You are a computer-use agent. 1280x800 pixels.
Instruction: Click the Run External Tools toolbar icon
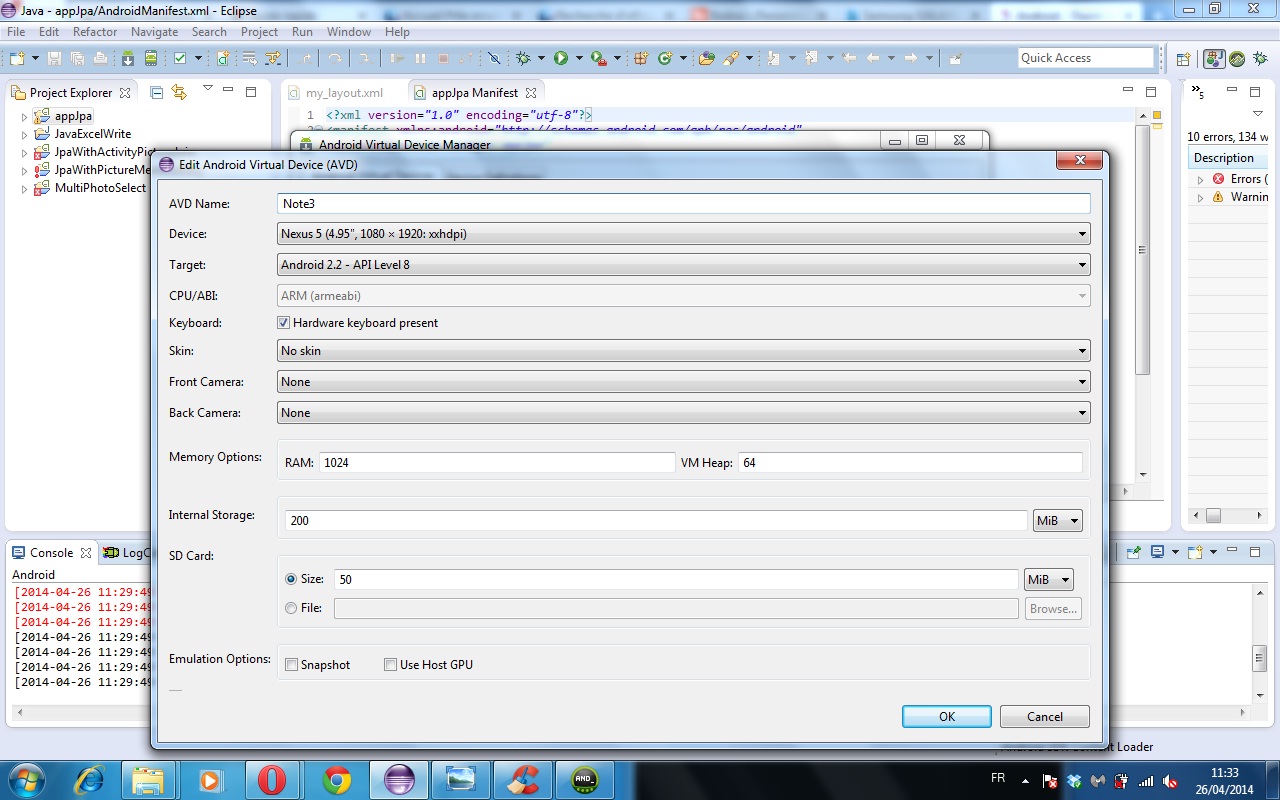click(x=598, y=59)
